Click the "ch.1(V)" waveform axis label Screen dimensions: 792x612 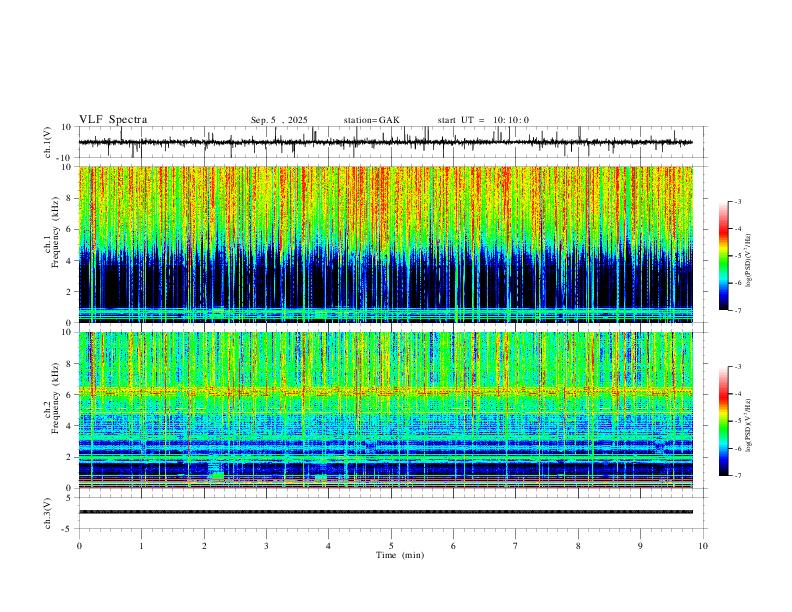pyautogui.click(x=48, y=142)
